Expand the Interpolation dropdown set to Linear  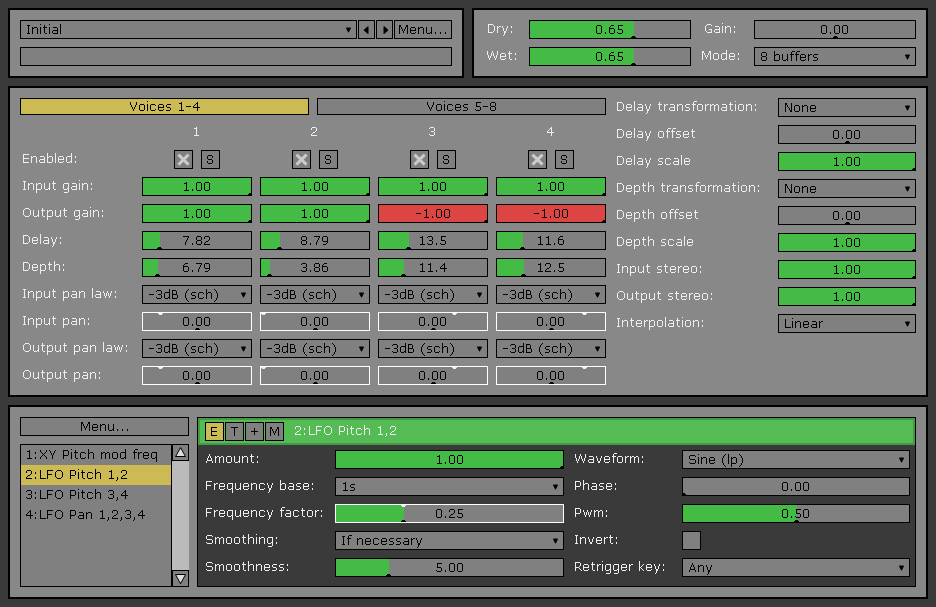846,324
